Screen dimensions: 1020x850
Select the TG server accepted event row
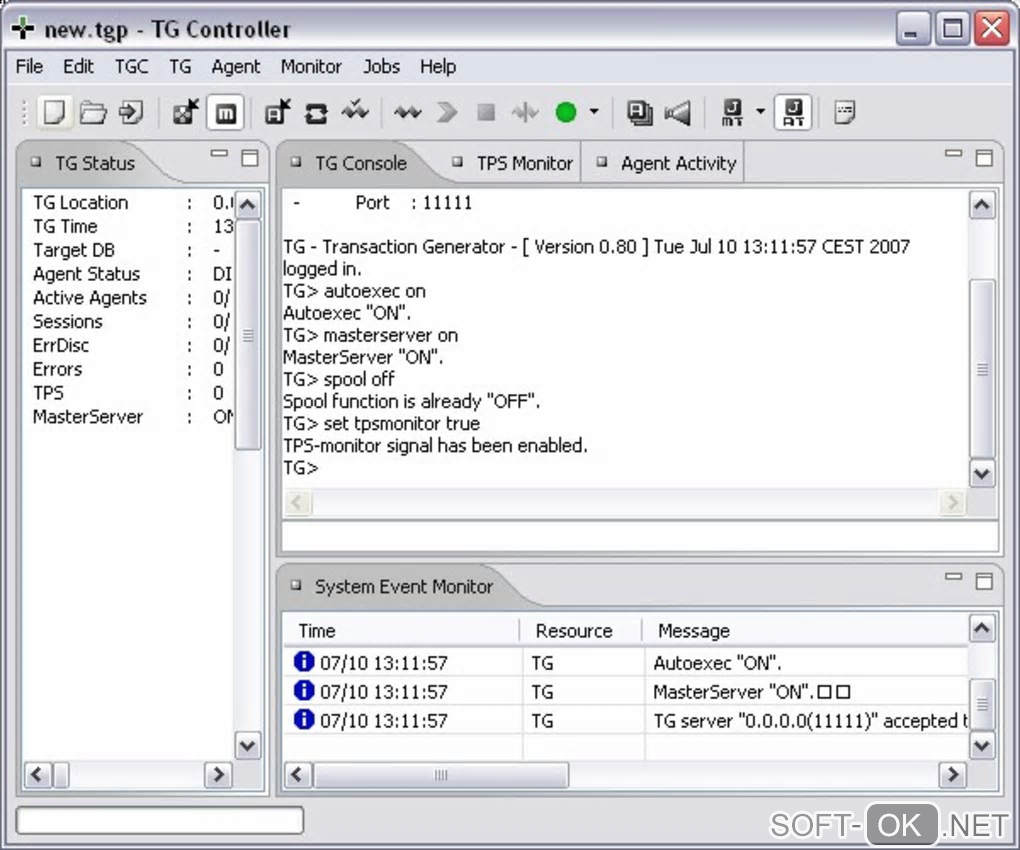coord(626,721)
